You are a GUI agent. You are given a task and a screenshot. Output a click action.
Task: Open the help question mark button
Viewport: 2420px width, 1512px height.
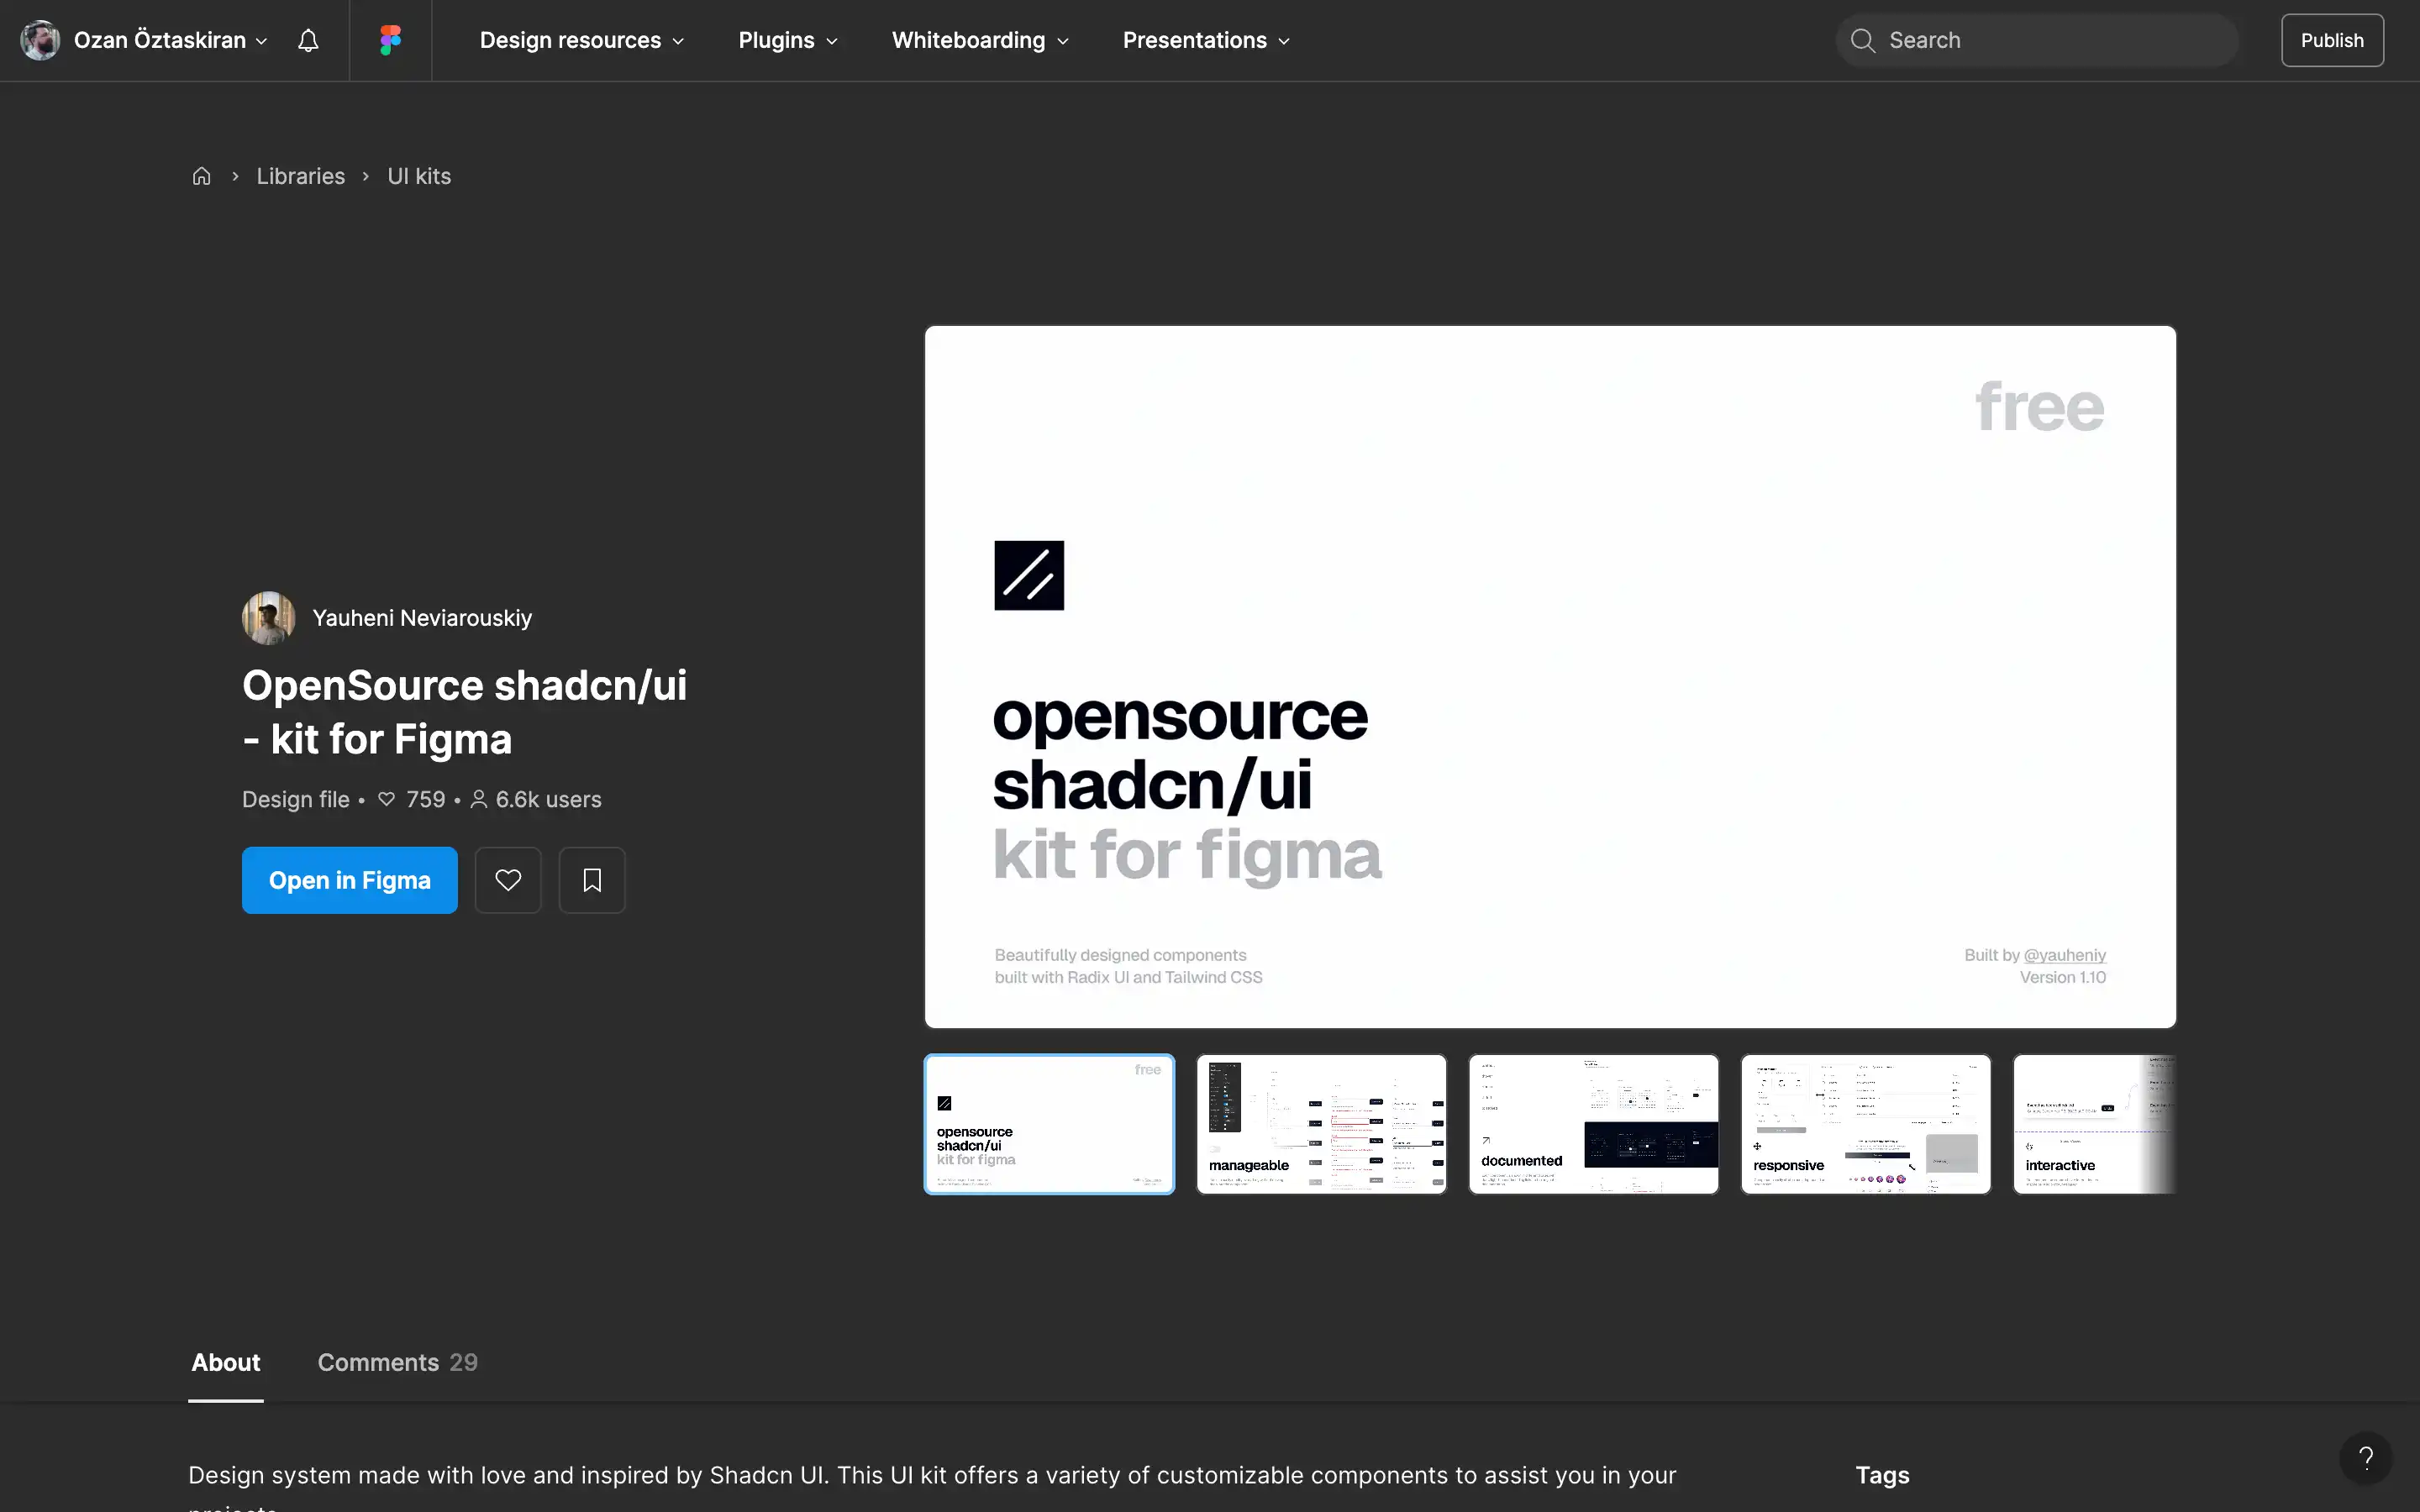(2365, 1458)
